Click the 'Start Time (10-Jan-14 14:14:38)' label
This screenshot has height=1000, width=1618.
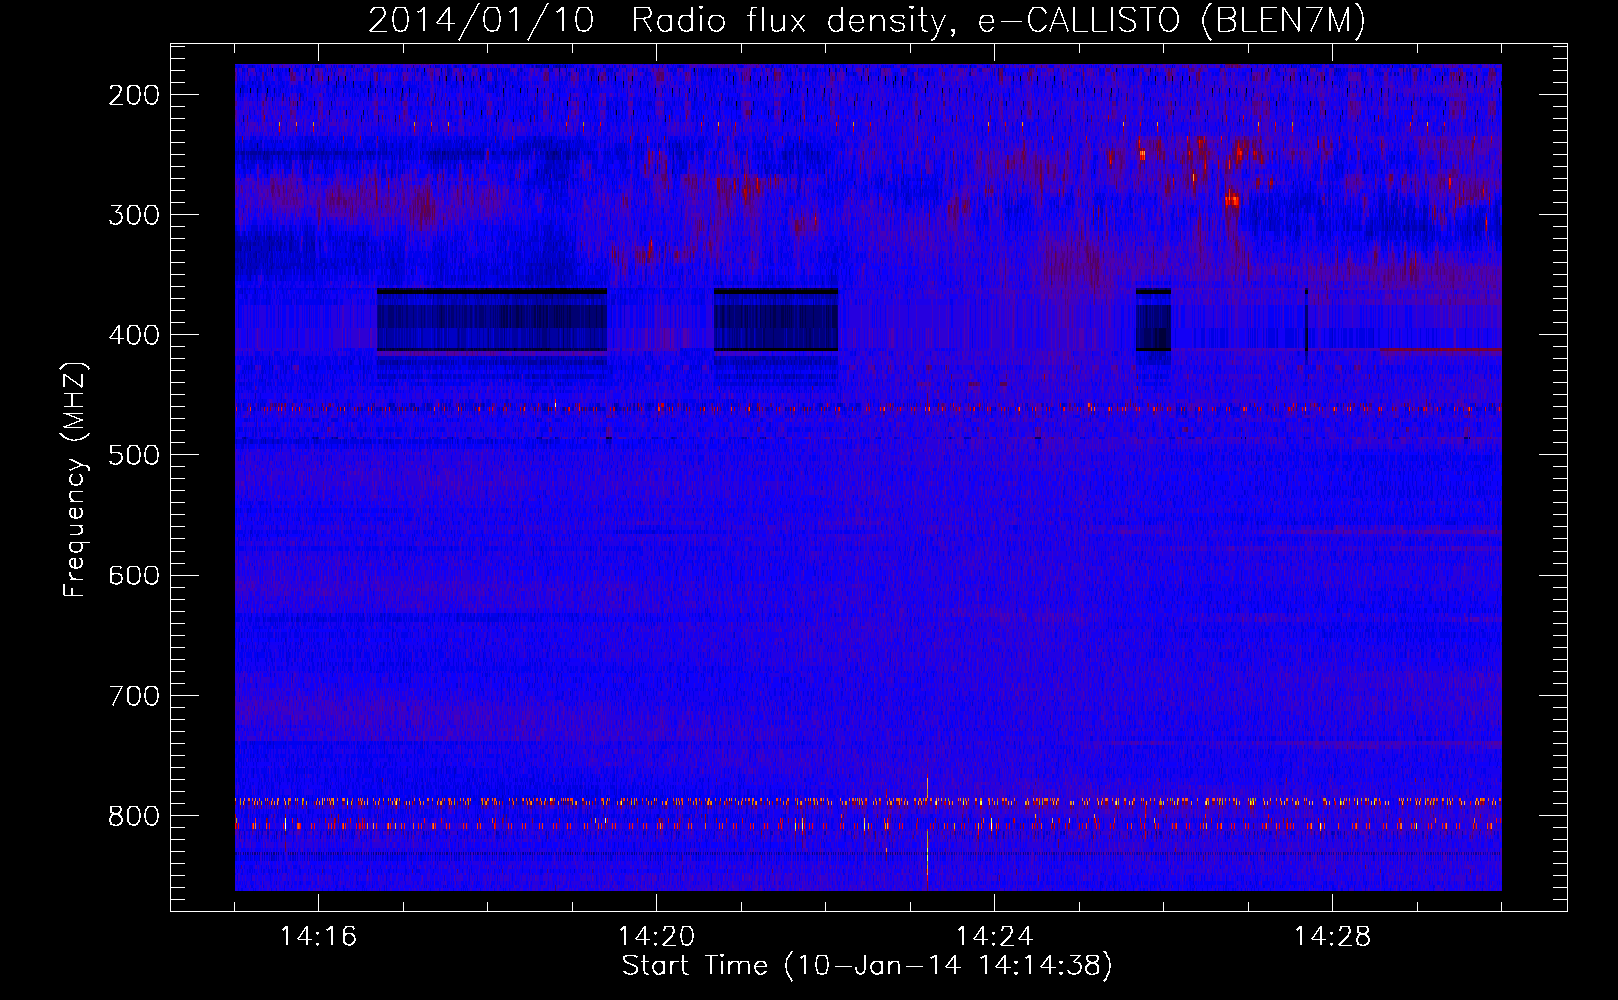tap(867, 966)
